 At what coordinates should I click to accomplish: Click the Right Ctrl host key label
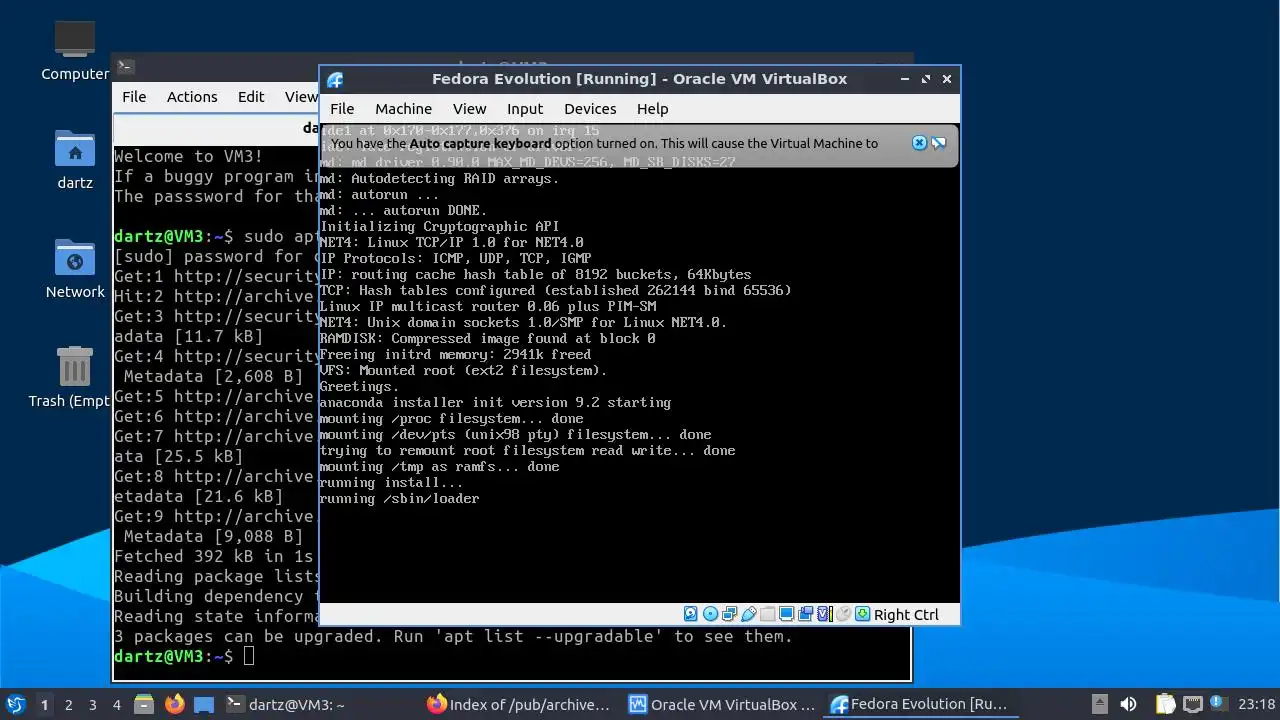point(906,615)
